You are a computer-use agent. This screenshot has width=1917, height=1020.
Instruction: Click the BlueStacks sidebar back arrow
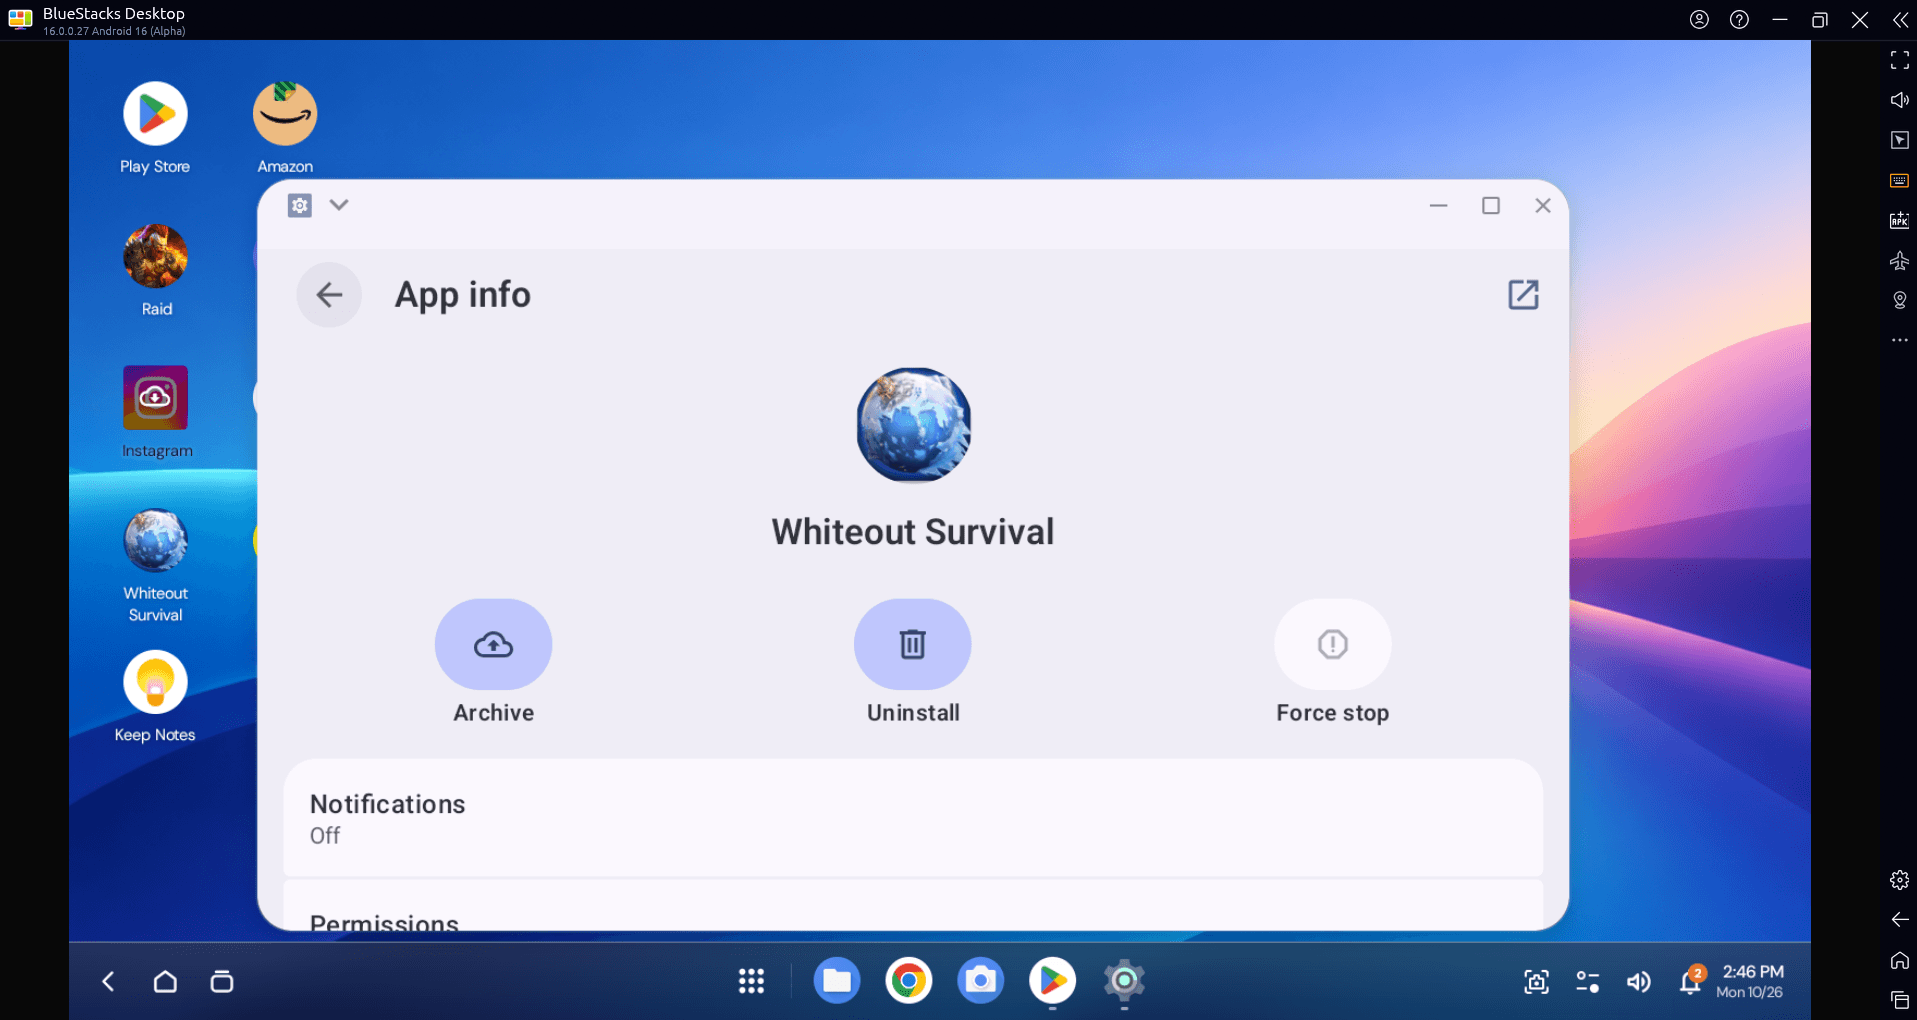(1900, 920)
